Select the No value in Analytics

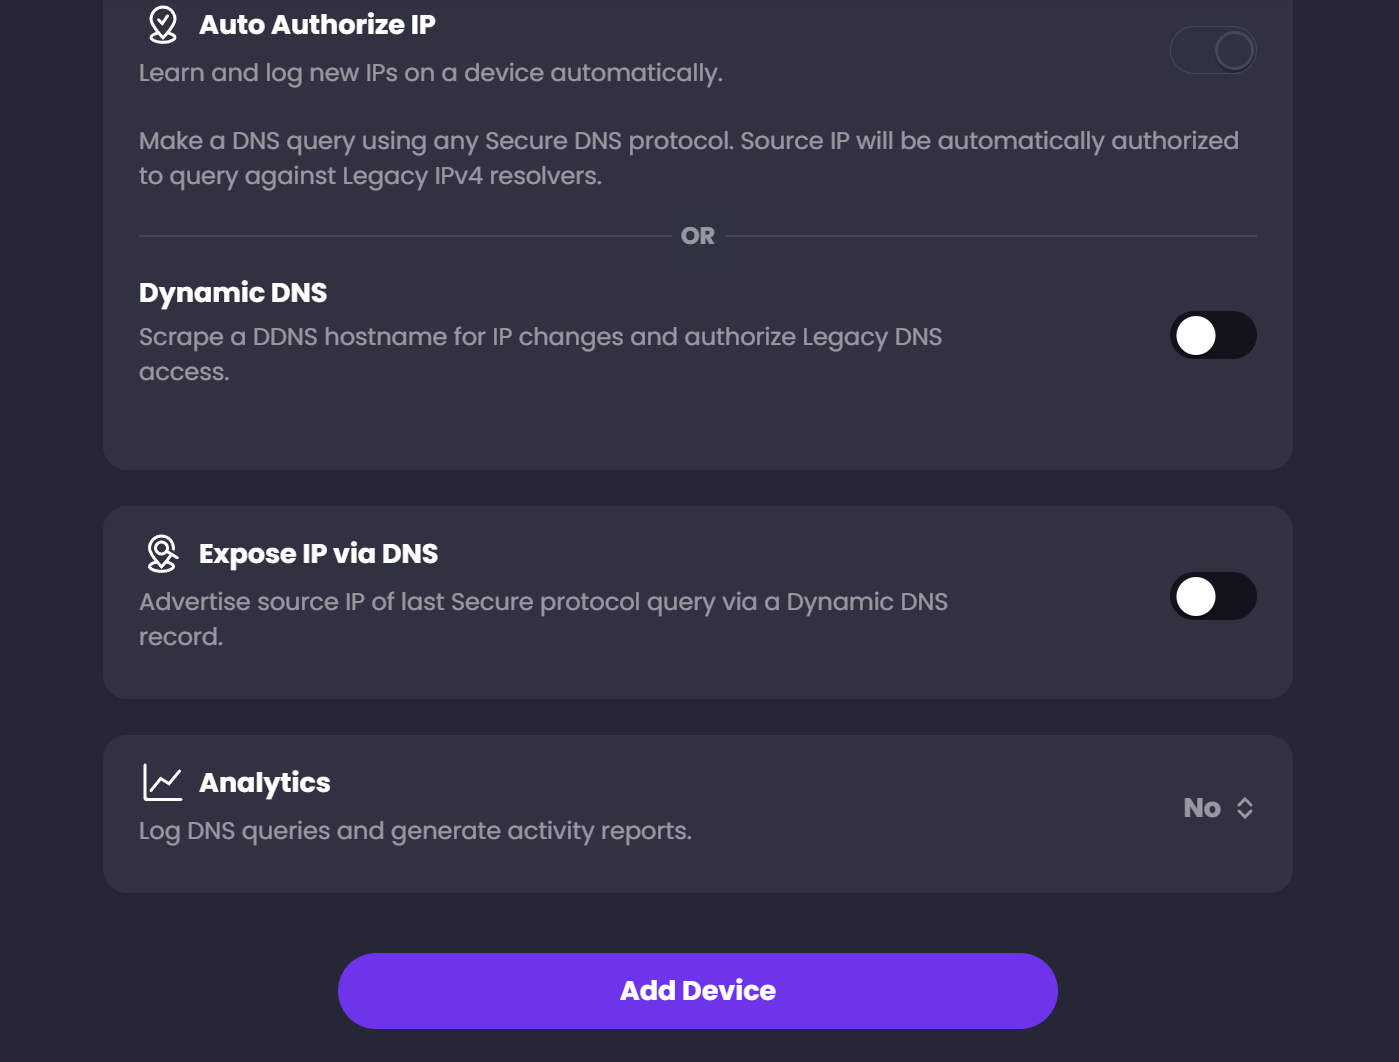click(x=1202, y=808)
